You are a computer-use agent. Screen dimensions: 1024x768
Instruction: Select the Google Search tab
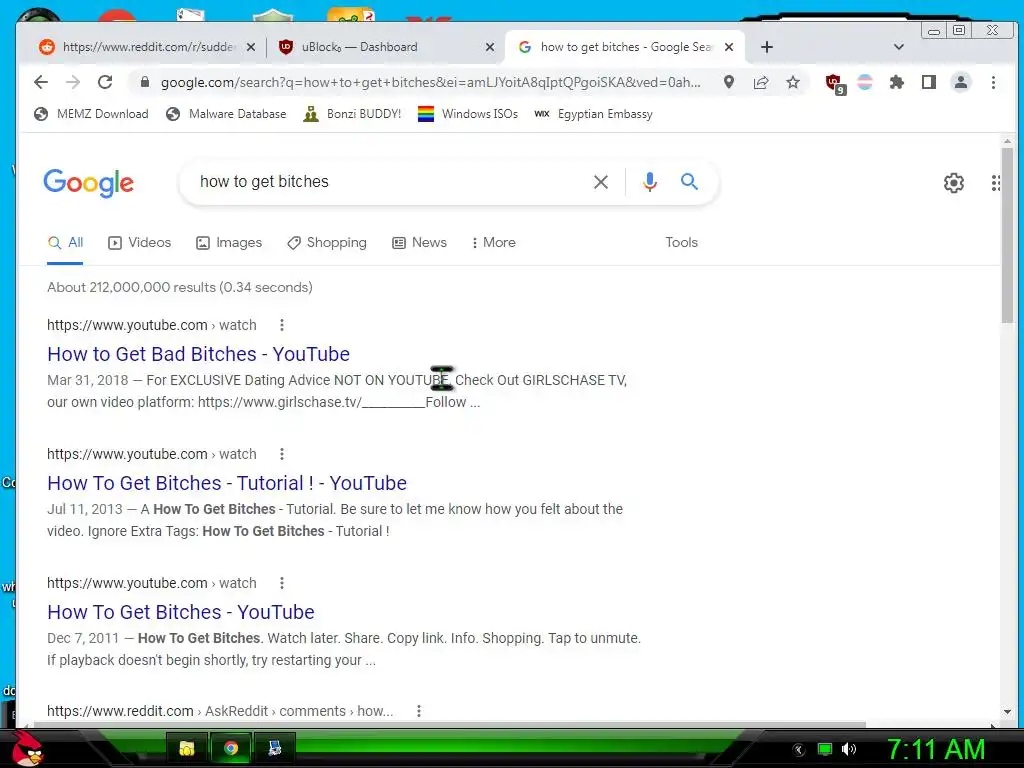(x=626, y=47)
